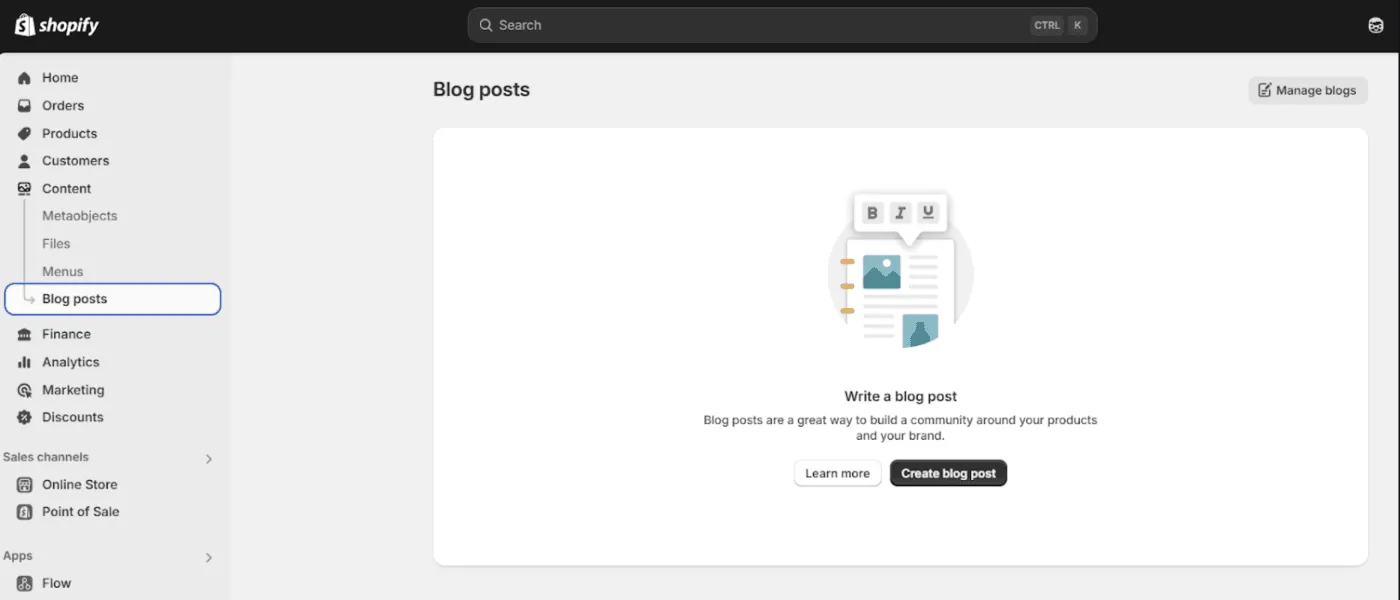
Task: Switch to the Metaobjects section
Action: (79, 215)
